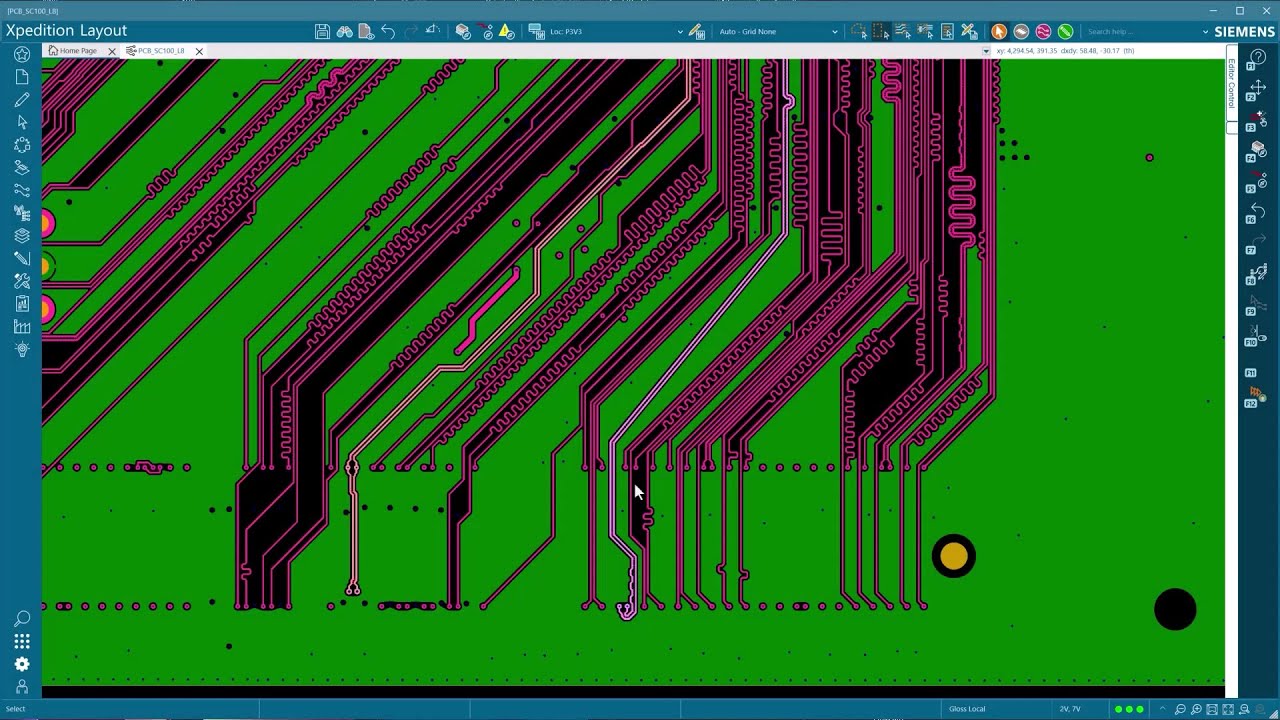Select the gold via pad on canvas
Viewport: 1280px width, 720px height.
[954, 556]
